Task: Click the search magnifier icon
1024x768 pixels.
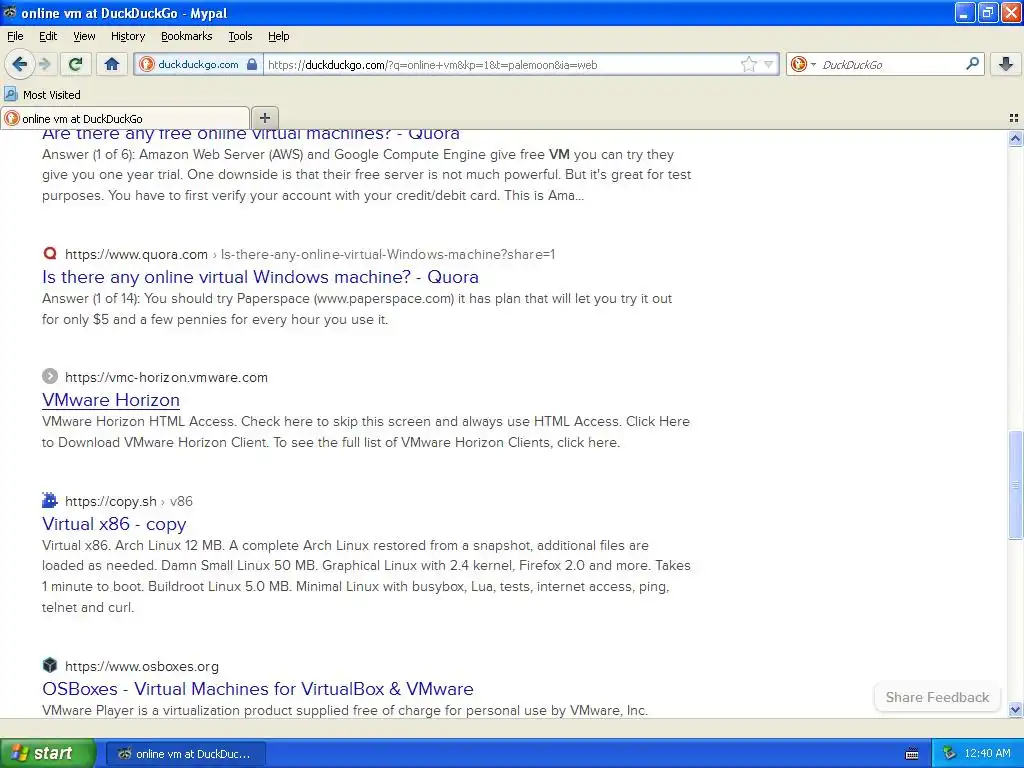Action: click(972, 64)
